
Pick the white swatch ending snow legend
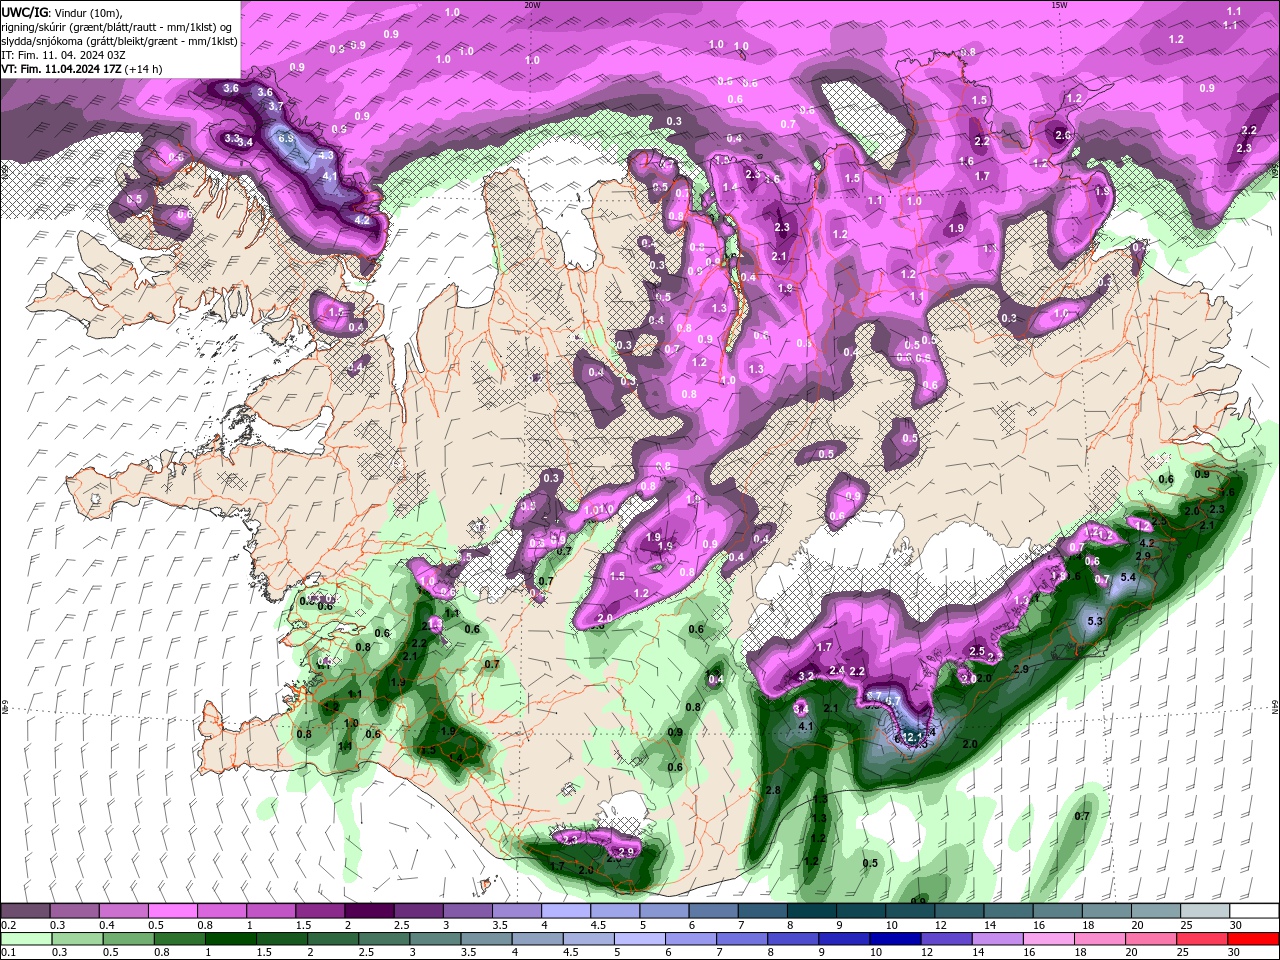coord(1254,911)
